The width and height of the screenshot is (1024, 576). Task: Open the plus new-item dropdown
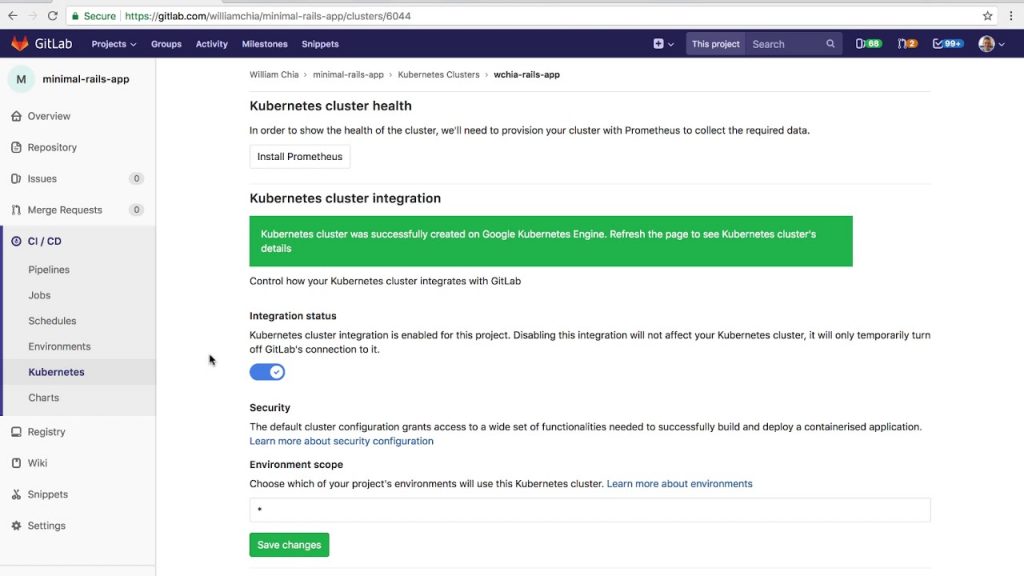(663, 44)
